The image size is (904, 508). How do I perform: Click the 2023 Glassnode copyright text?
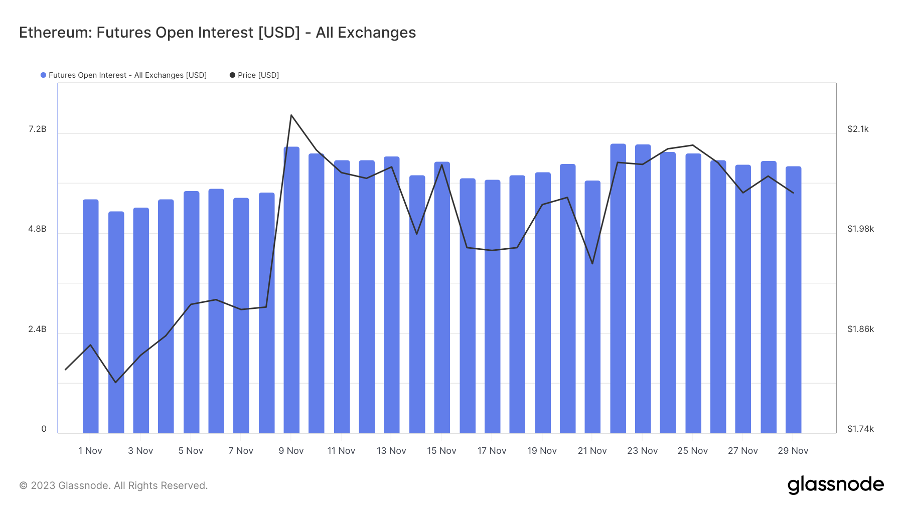tap(113, 486)
